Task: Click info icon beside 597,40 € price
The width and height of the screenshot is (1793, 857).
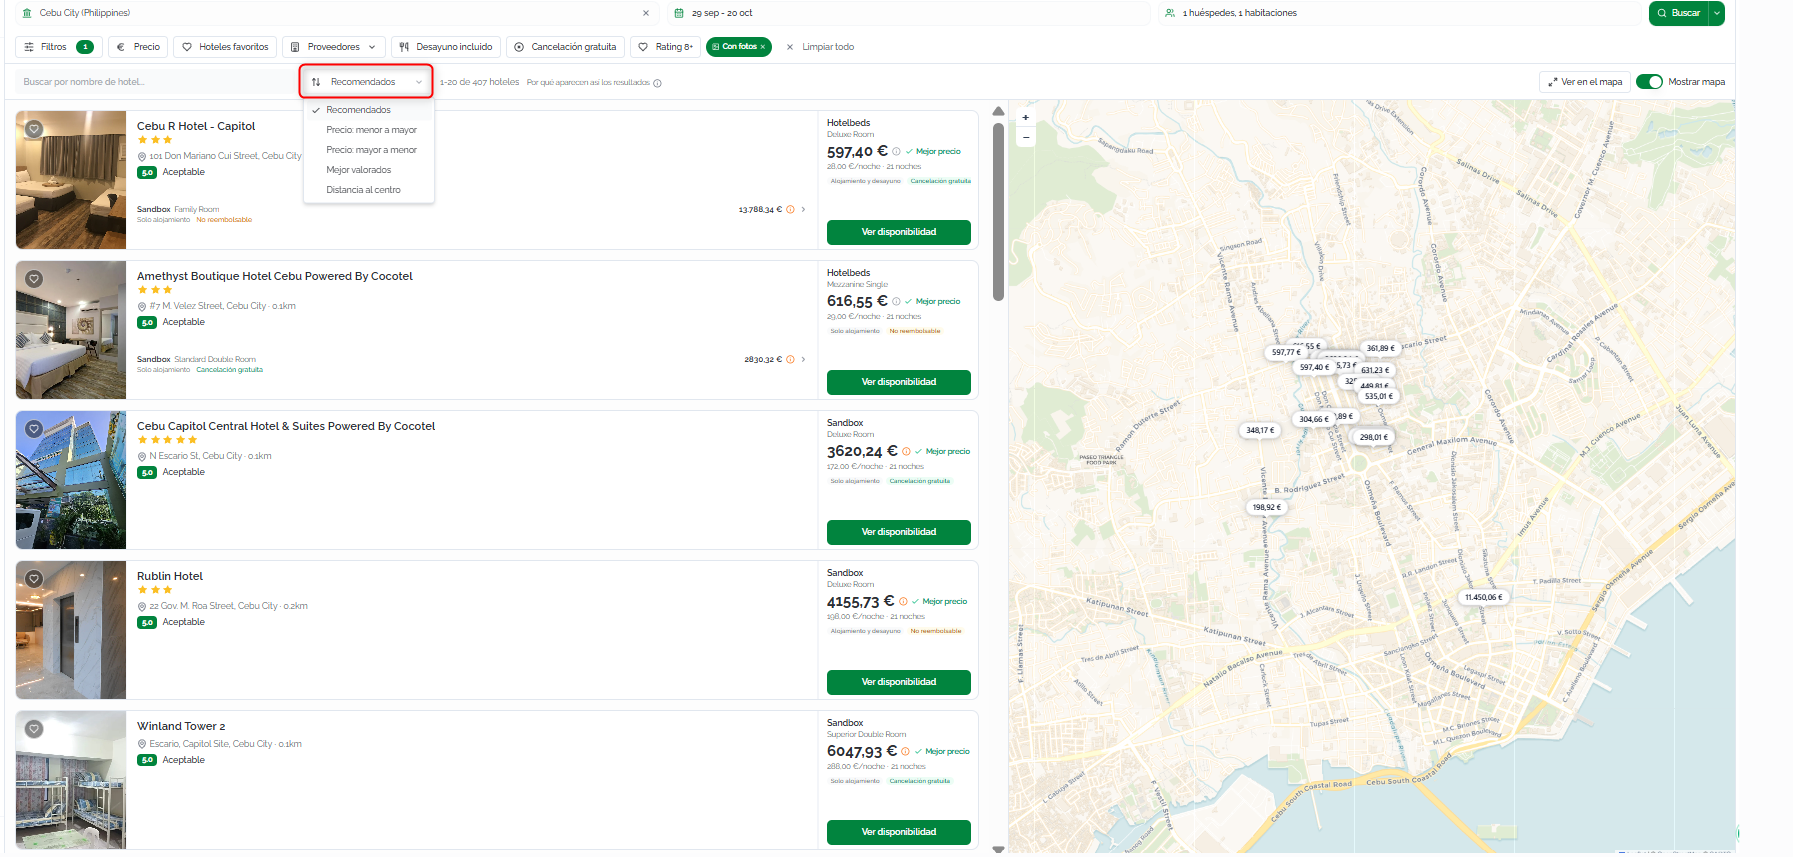Action: pos(896,152)
